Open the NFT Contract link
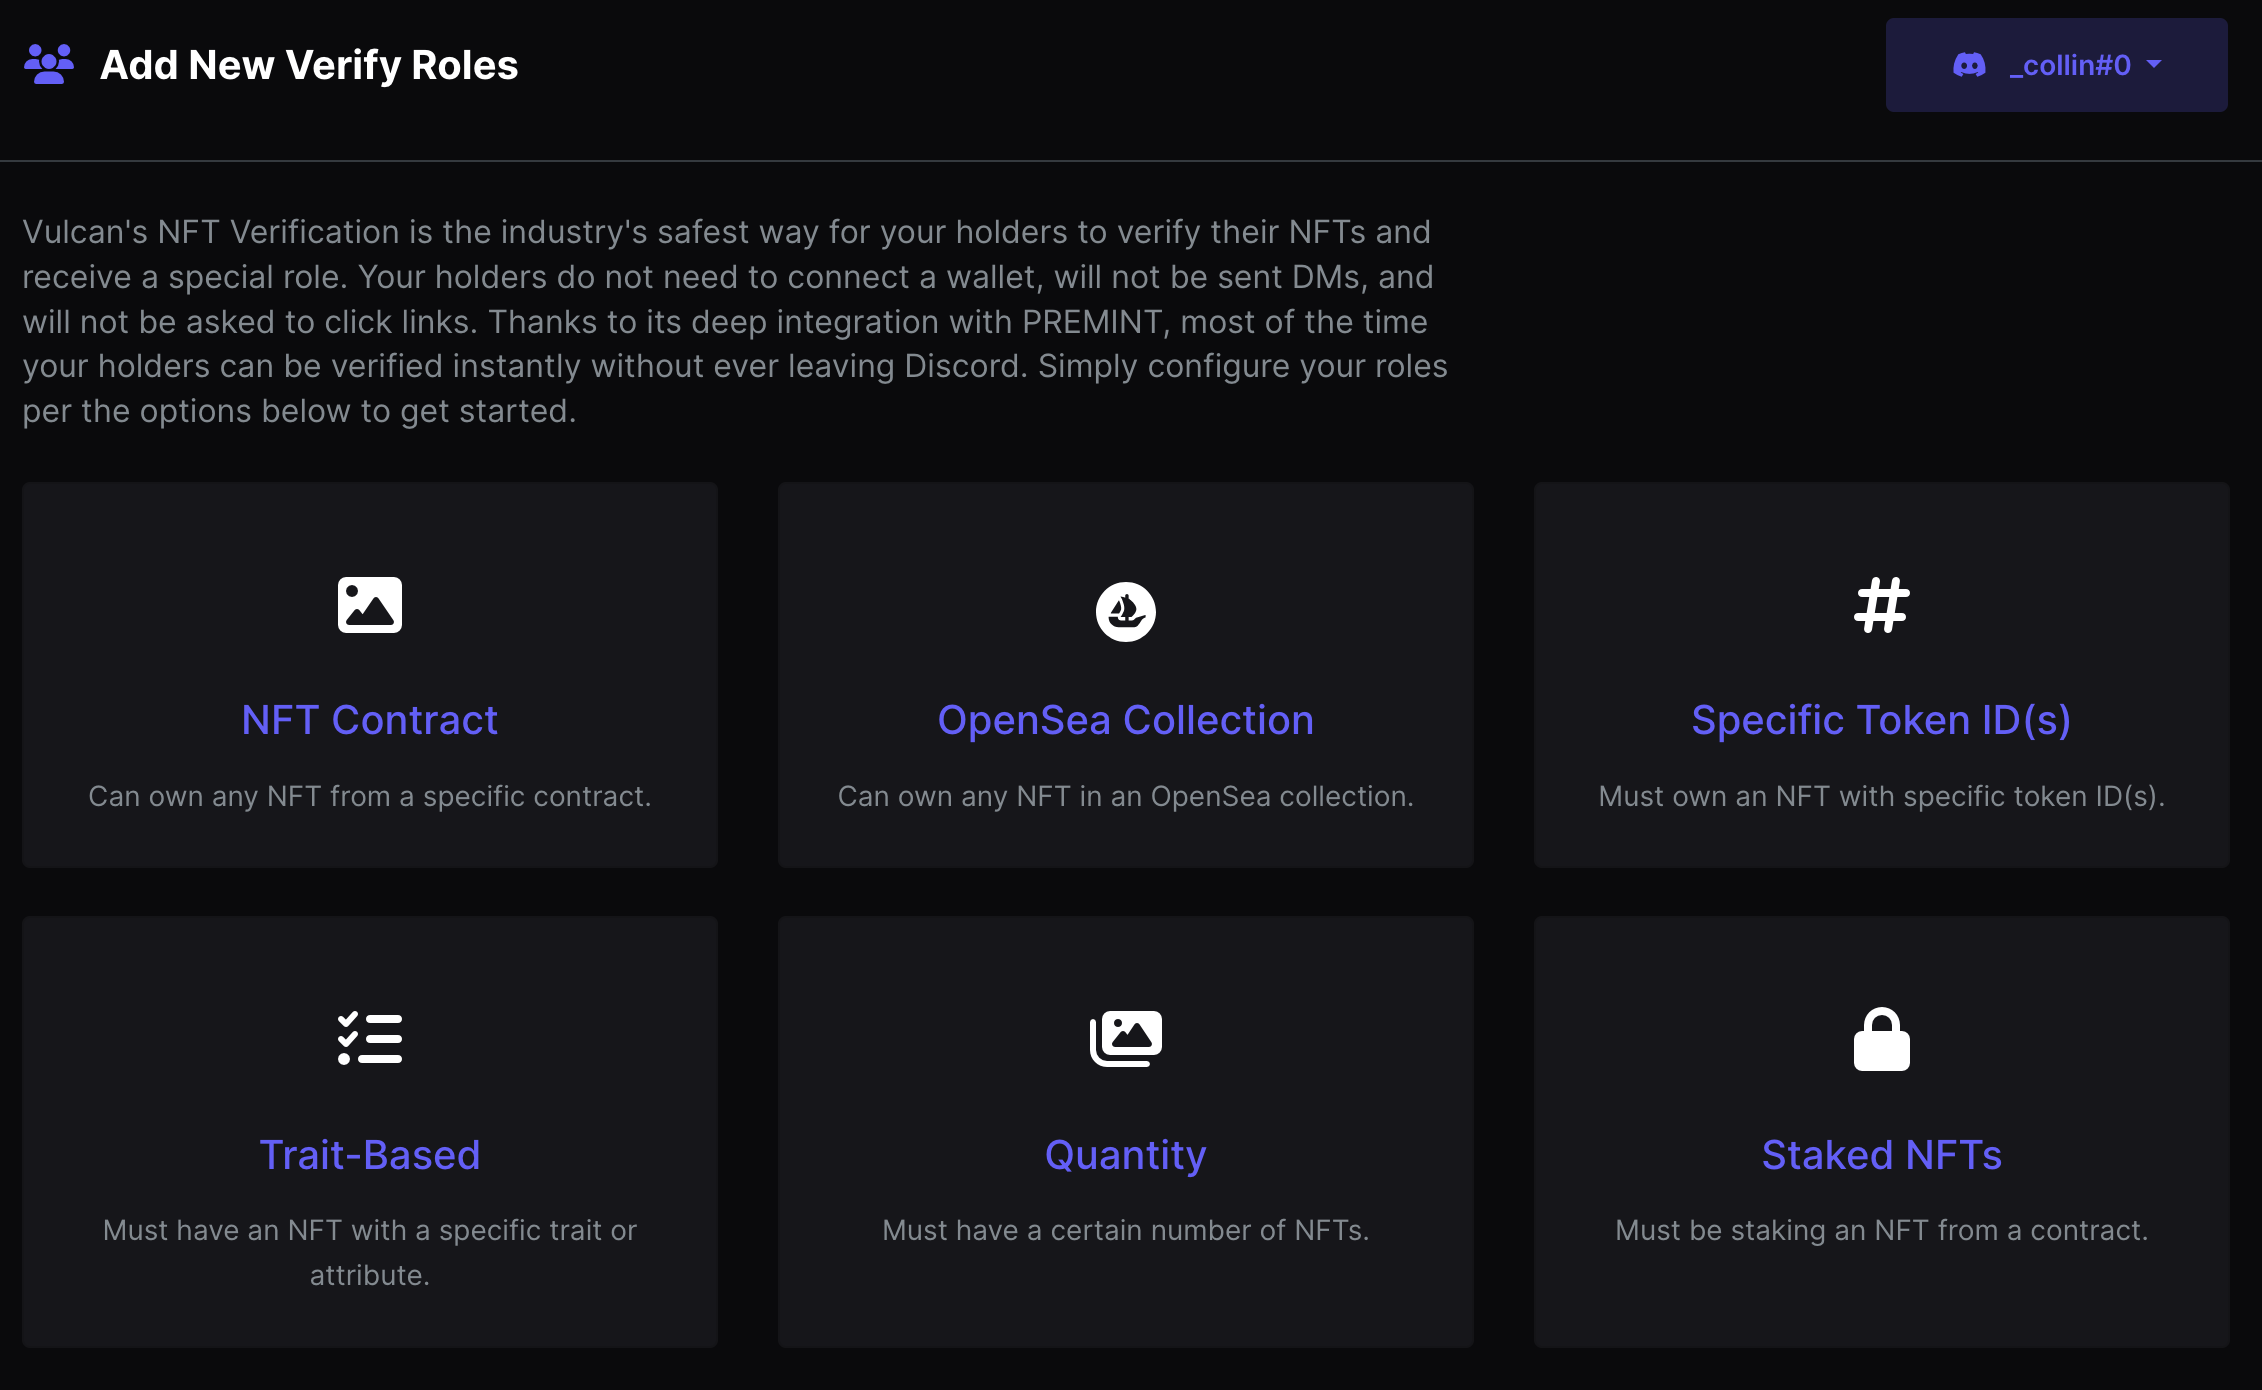2262x1390 pixels. point(370,720)
